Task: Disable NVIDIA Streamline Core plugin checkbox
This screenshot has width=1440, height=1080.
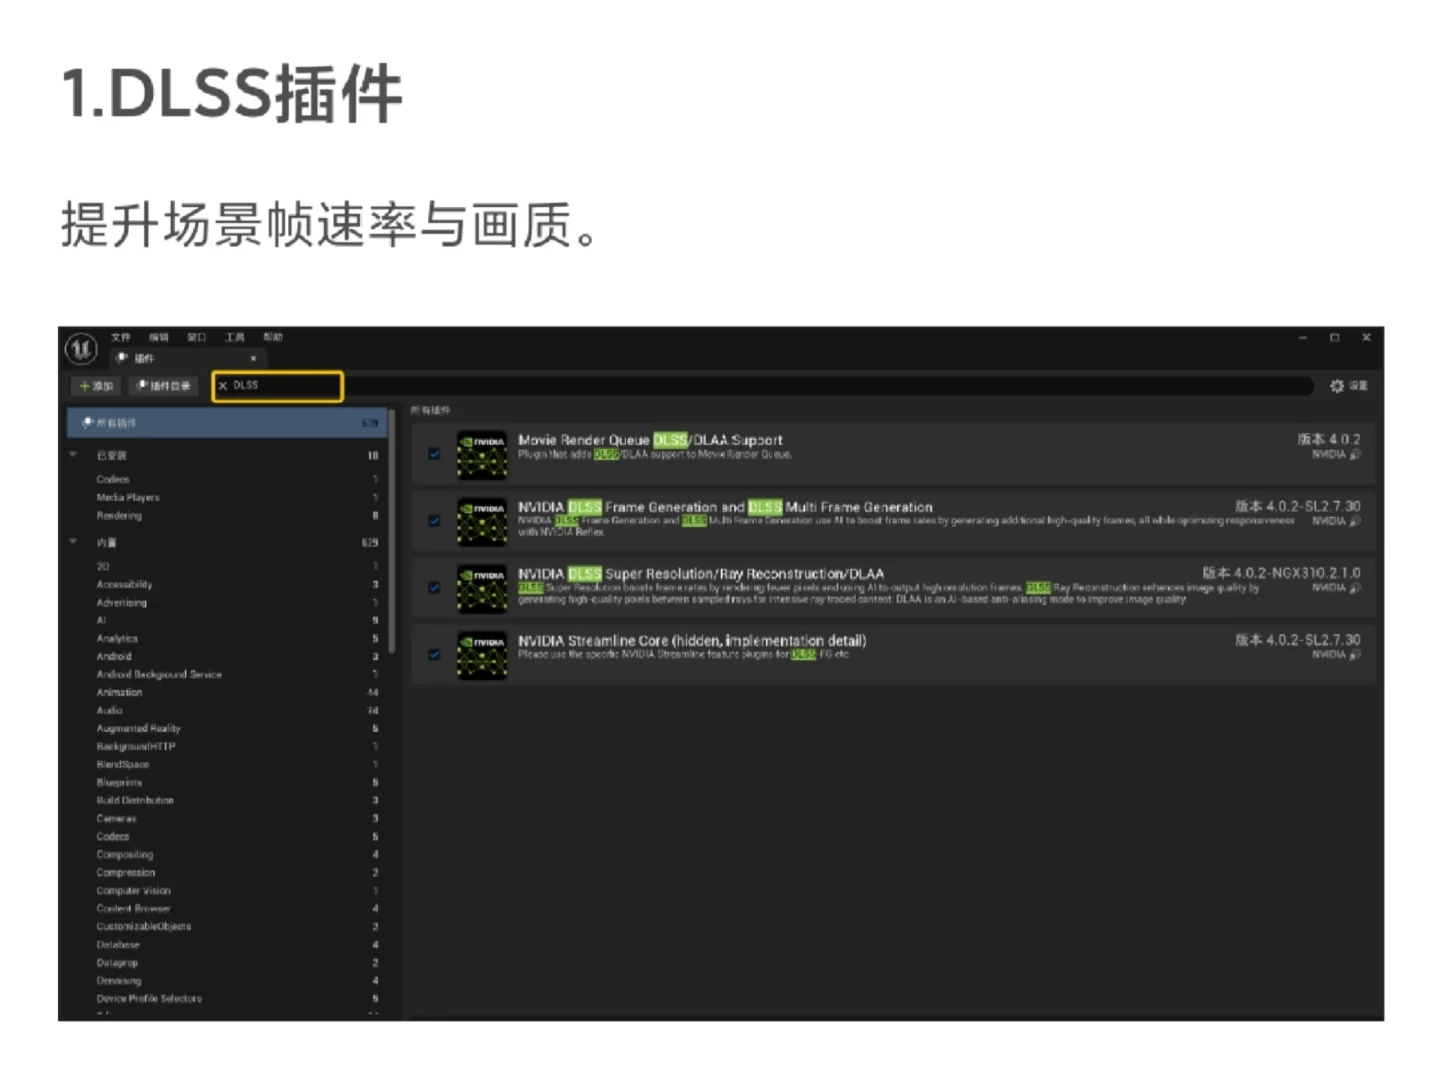Action: pyautogui.click(x=434, y=655)
